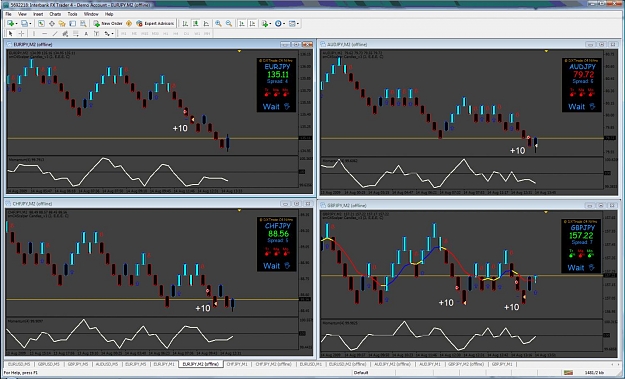Show the Navigator panel via star-folder icon

click(x=62, y=24)
